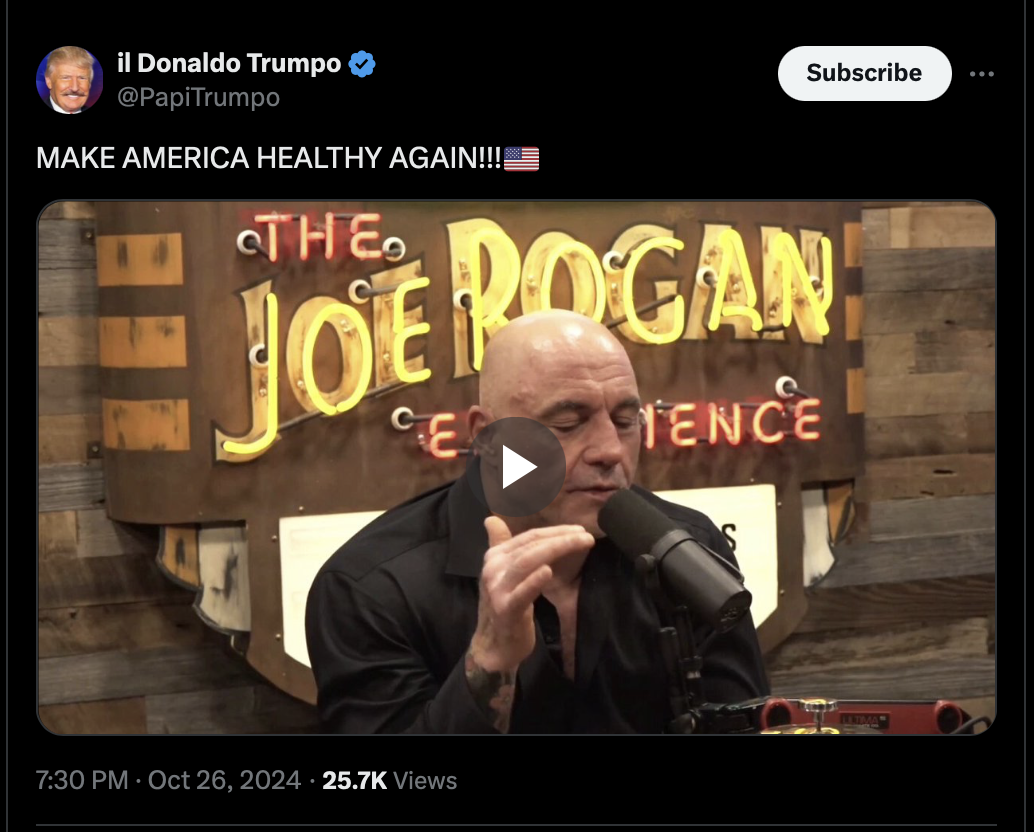Click the American flag emoji
Screen dimensions: 1034x832
pyautogui.click(x=522, y=158)
